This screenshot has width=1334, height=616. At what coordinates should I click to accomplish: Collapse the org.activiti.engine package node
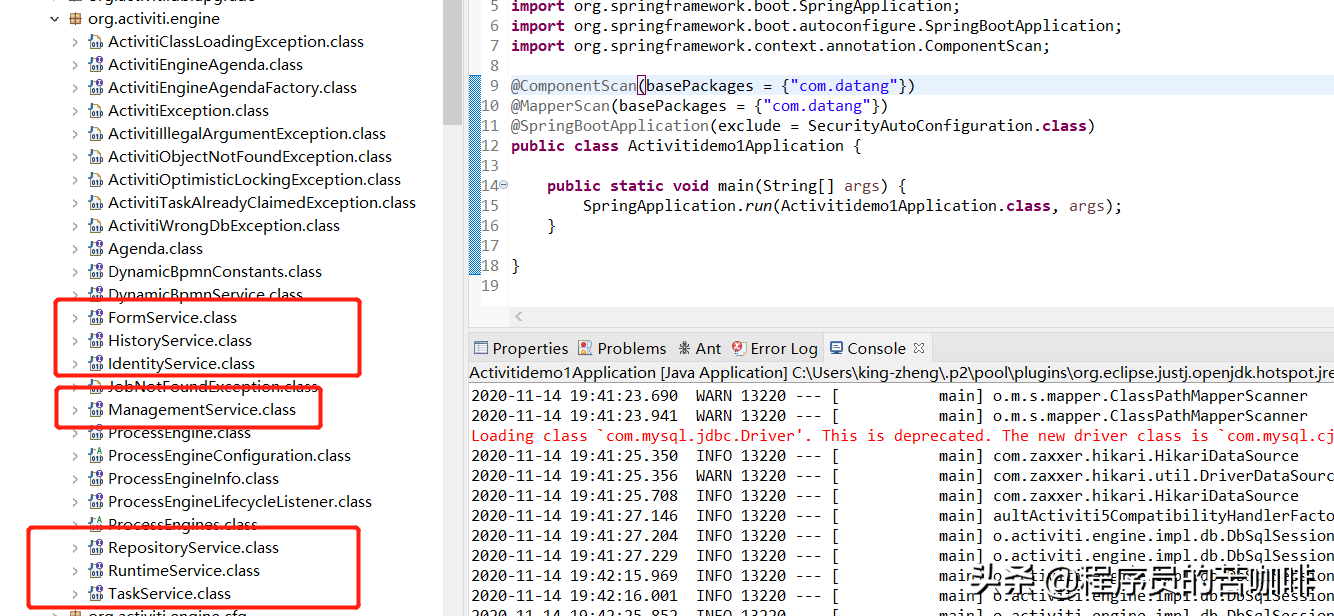54,19
